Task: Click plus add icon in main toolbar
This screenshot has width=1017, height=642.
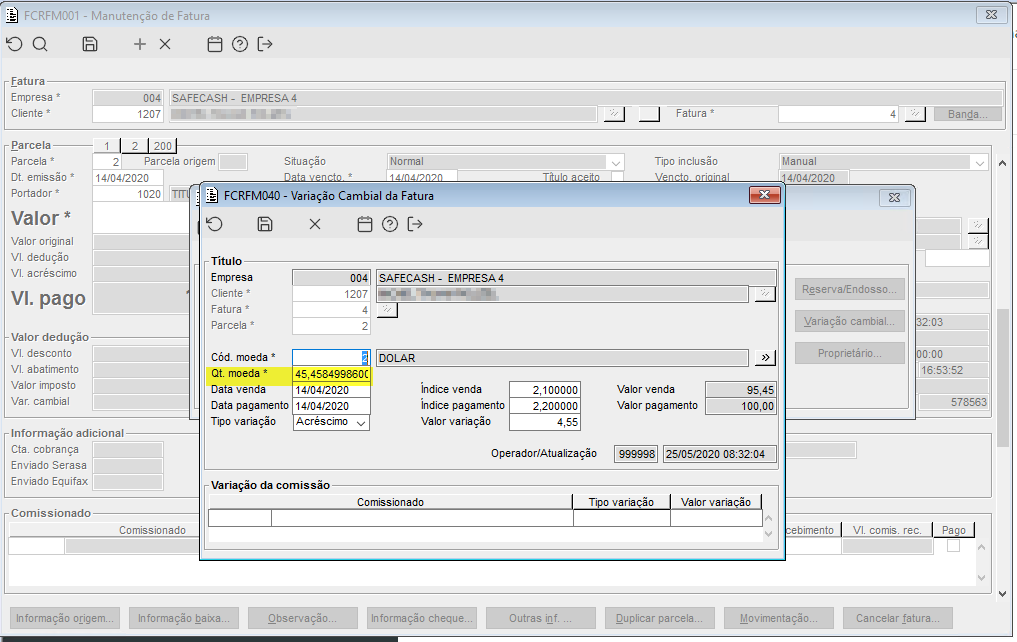Action: tap(139, 44)
